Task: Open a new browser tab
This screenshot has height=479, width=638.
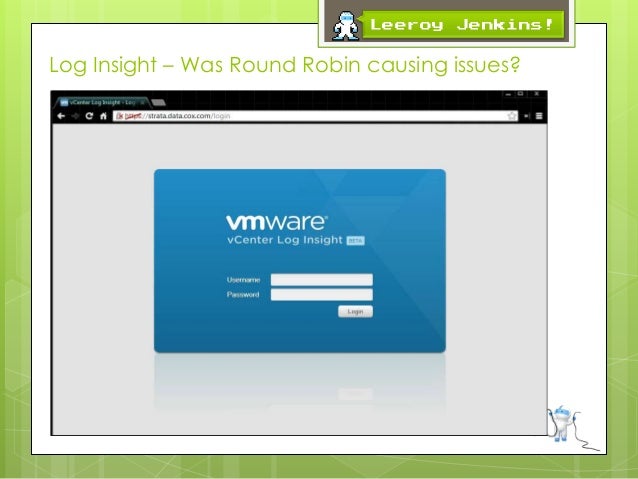Action: (x=158, y=103)
